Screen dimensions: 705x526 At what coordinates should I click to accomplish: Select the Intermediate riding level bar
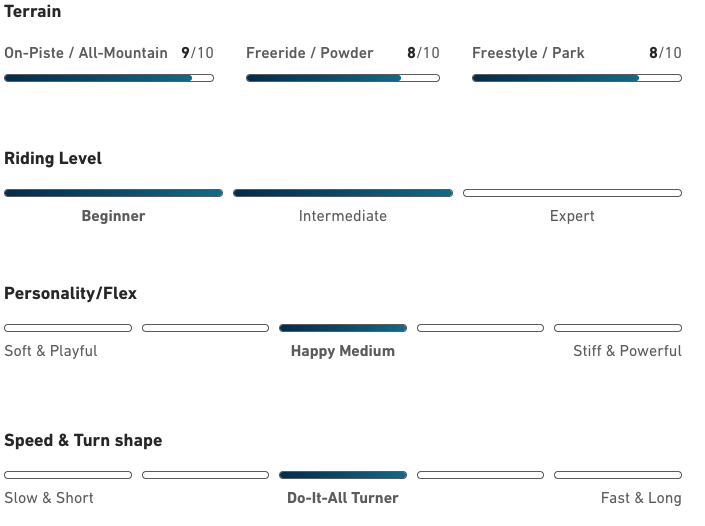(x=343, y=193)
